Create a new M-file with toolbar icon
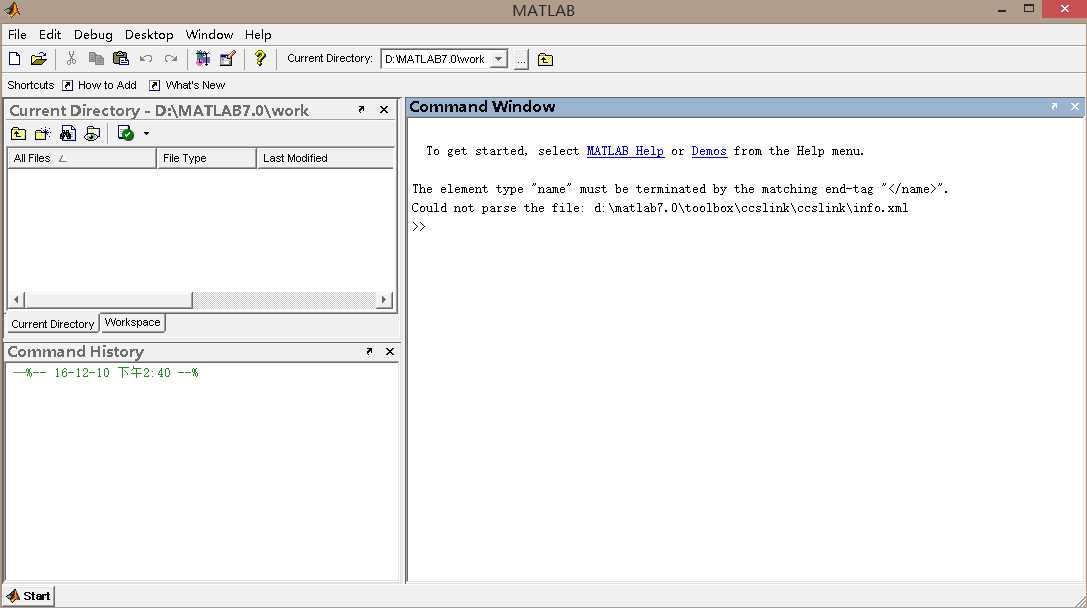 tap(15, 59)
